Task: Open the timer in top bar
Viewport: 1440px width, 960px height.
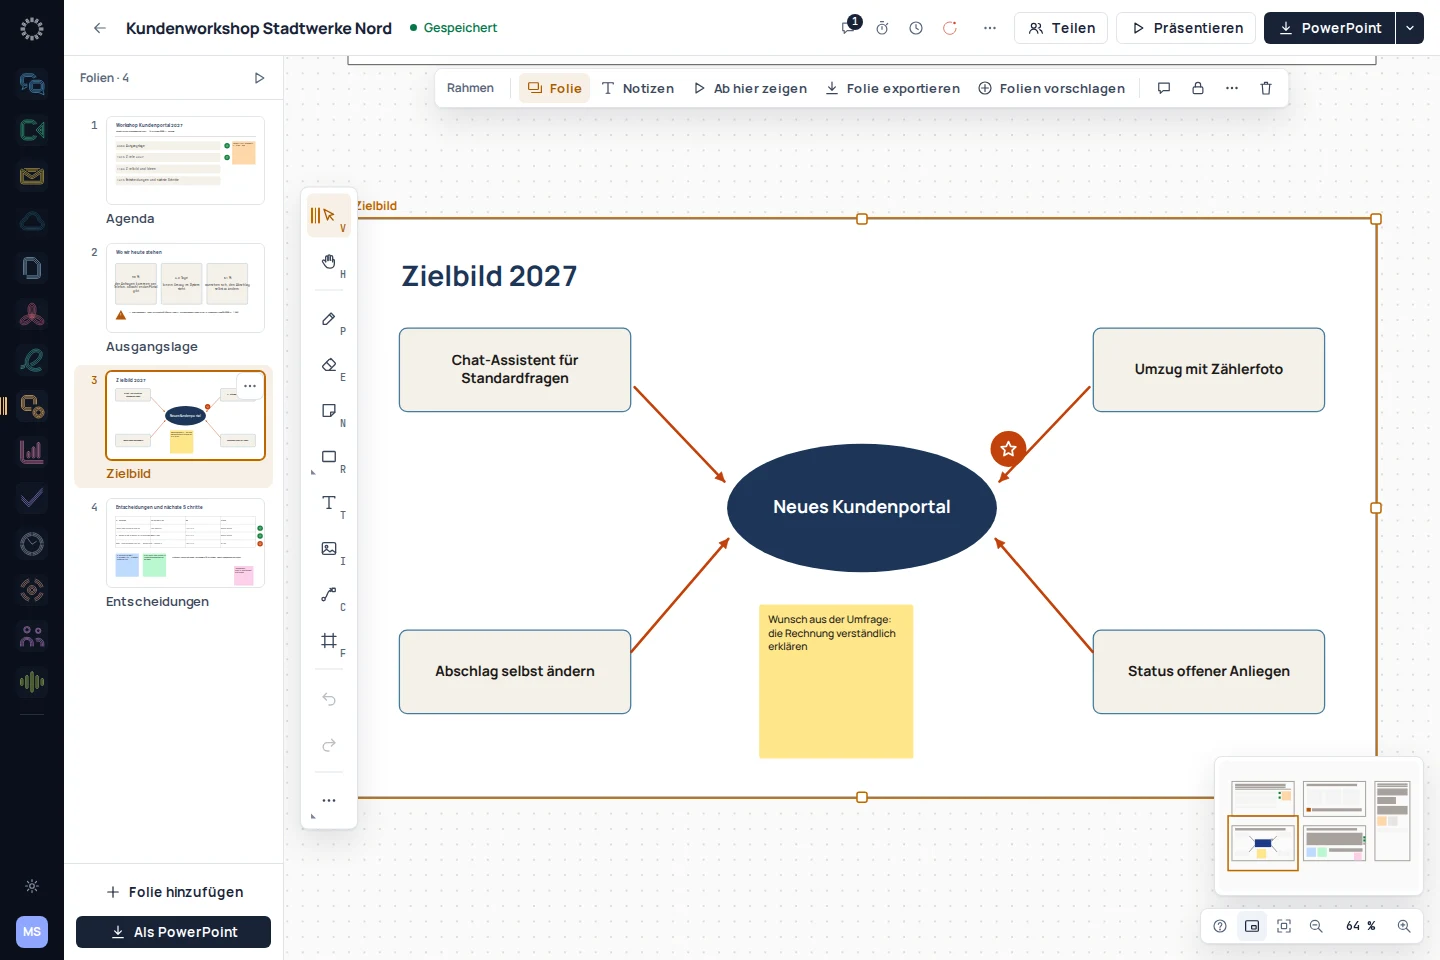Action: tap(882, 28)
